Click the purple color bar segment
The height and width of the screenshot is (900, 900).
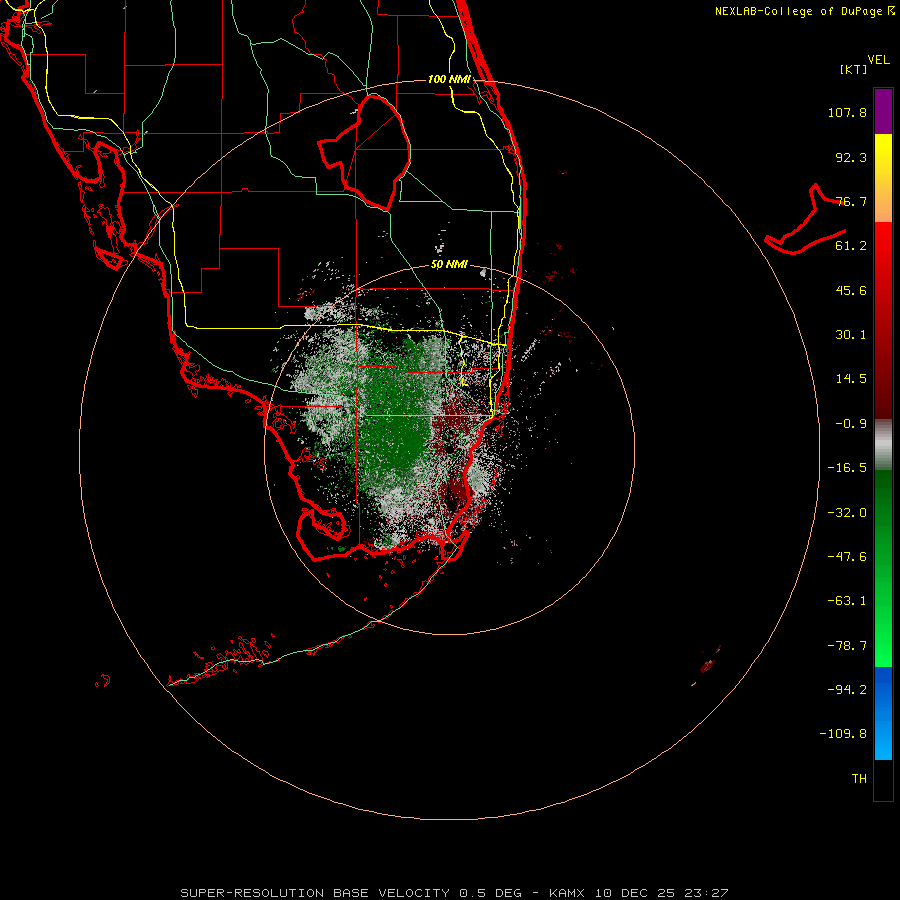pos(883,111)
